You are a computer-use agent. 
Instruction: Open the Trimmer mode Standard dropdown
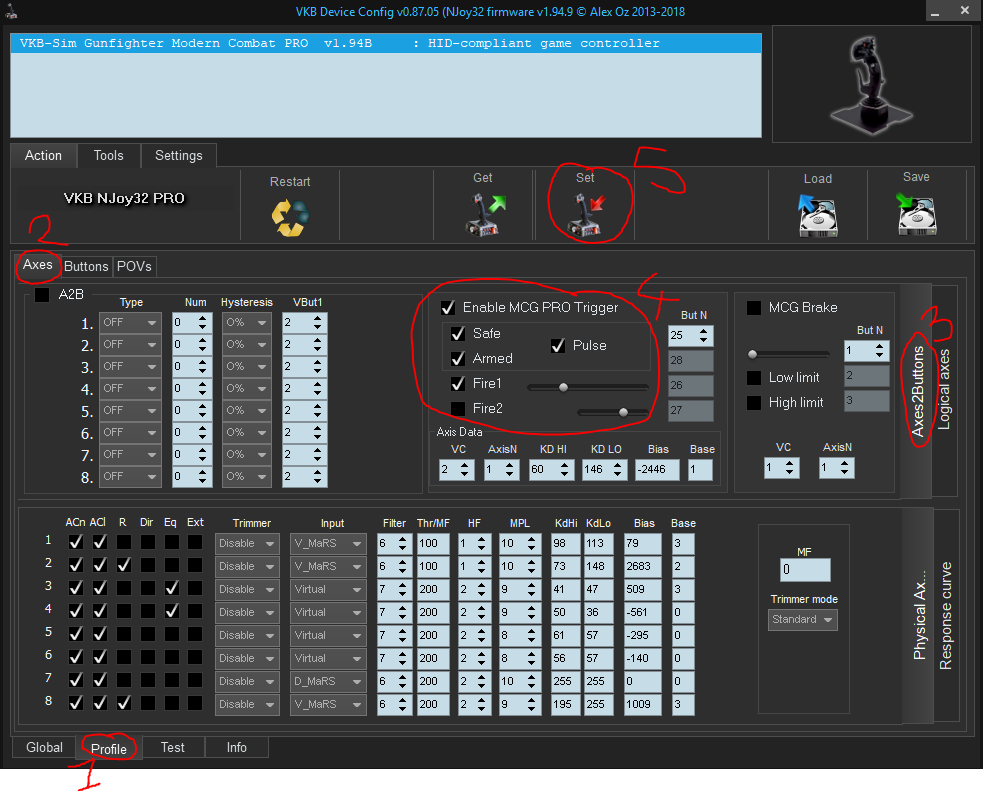click(802, 619)
